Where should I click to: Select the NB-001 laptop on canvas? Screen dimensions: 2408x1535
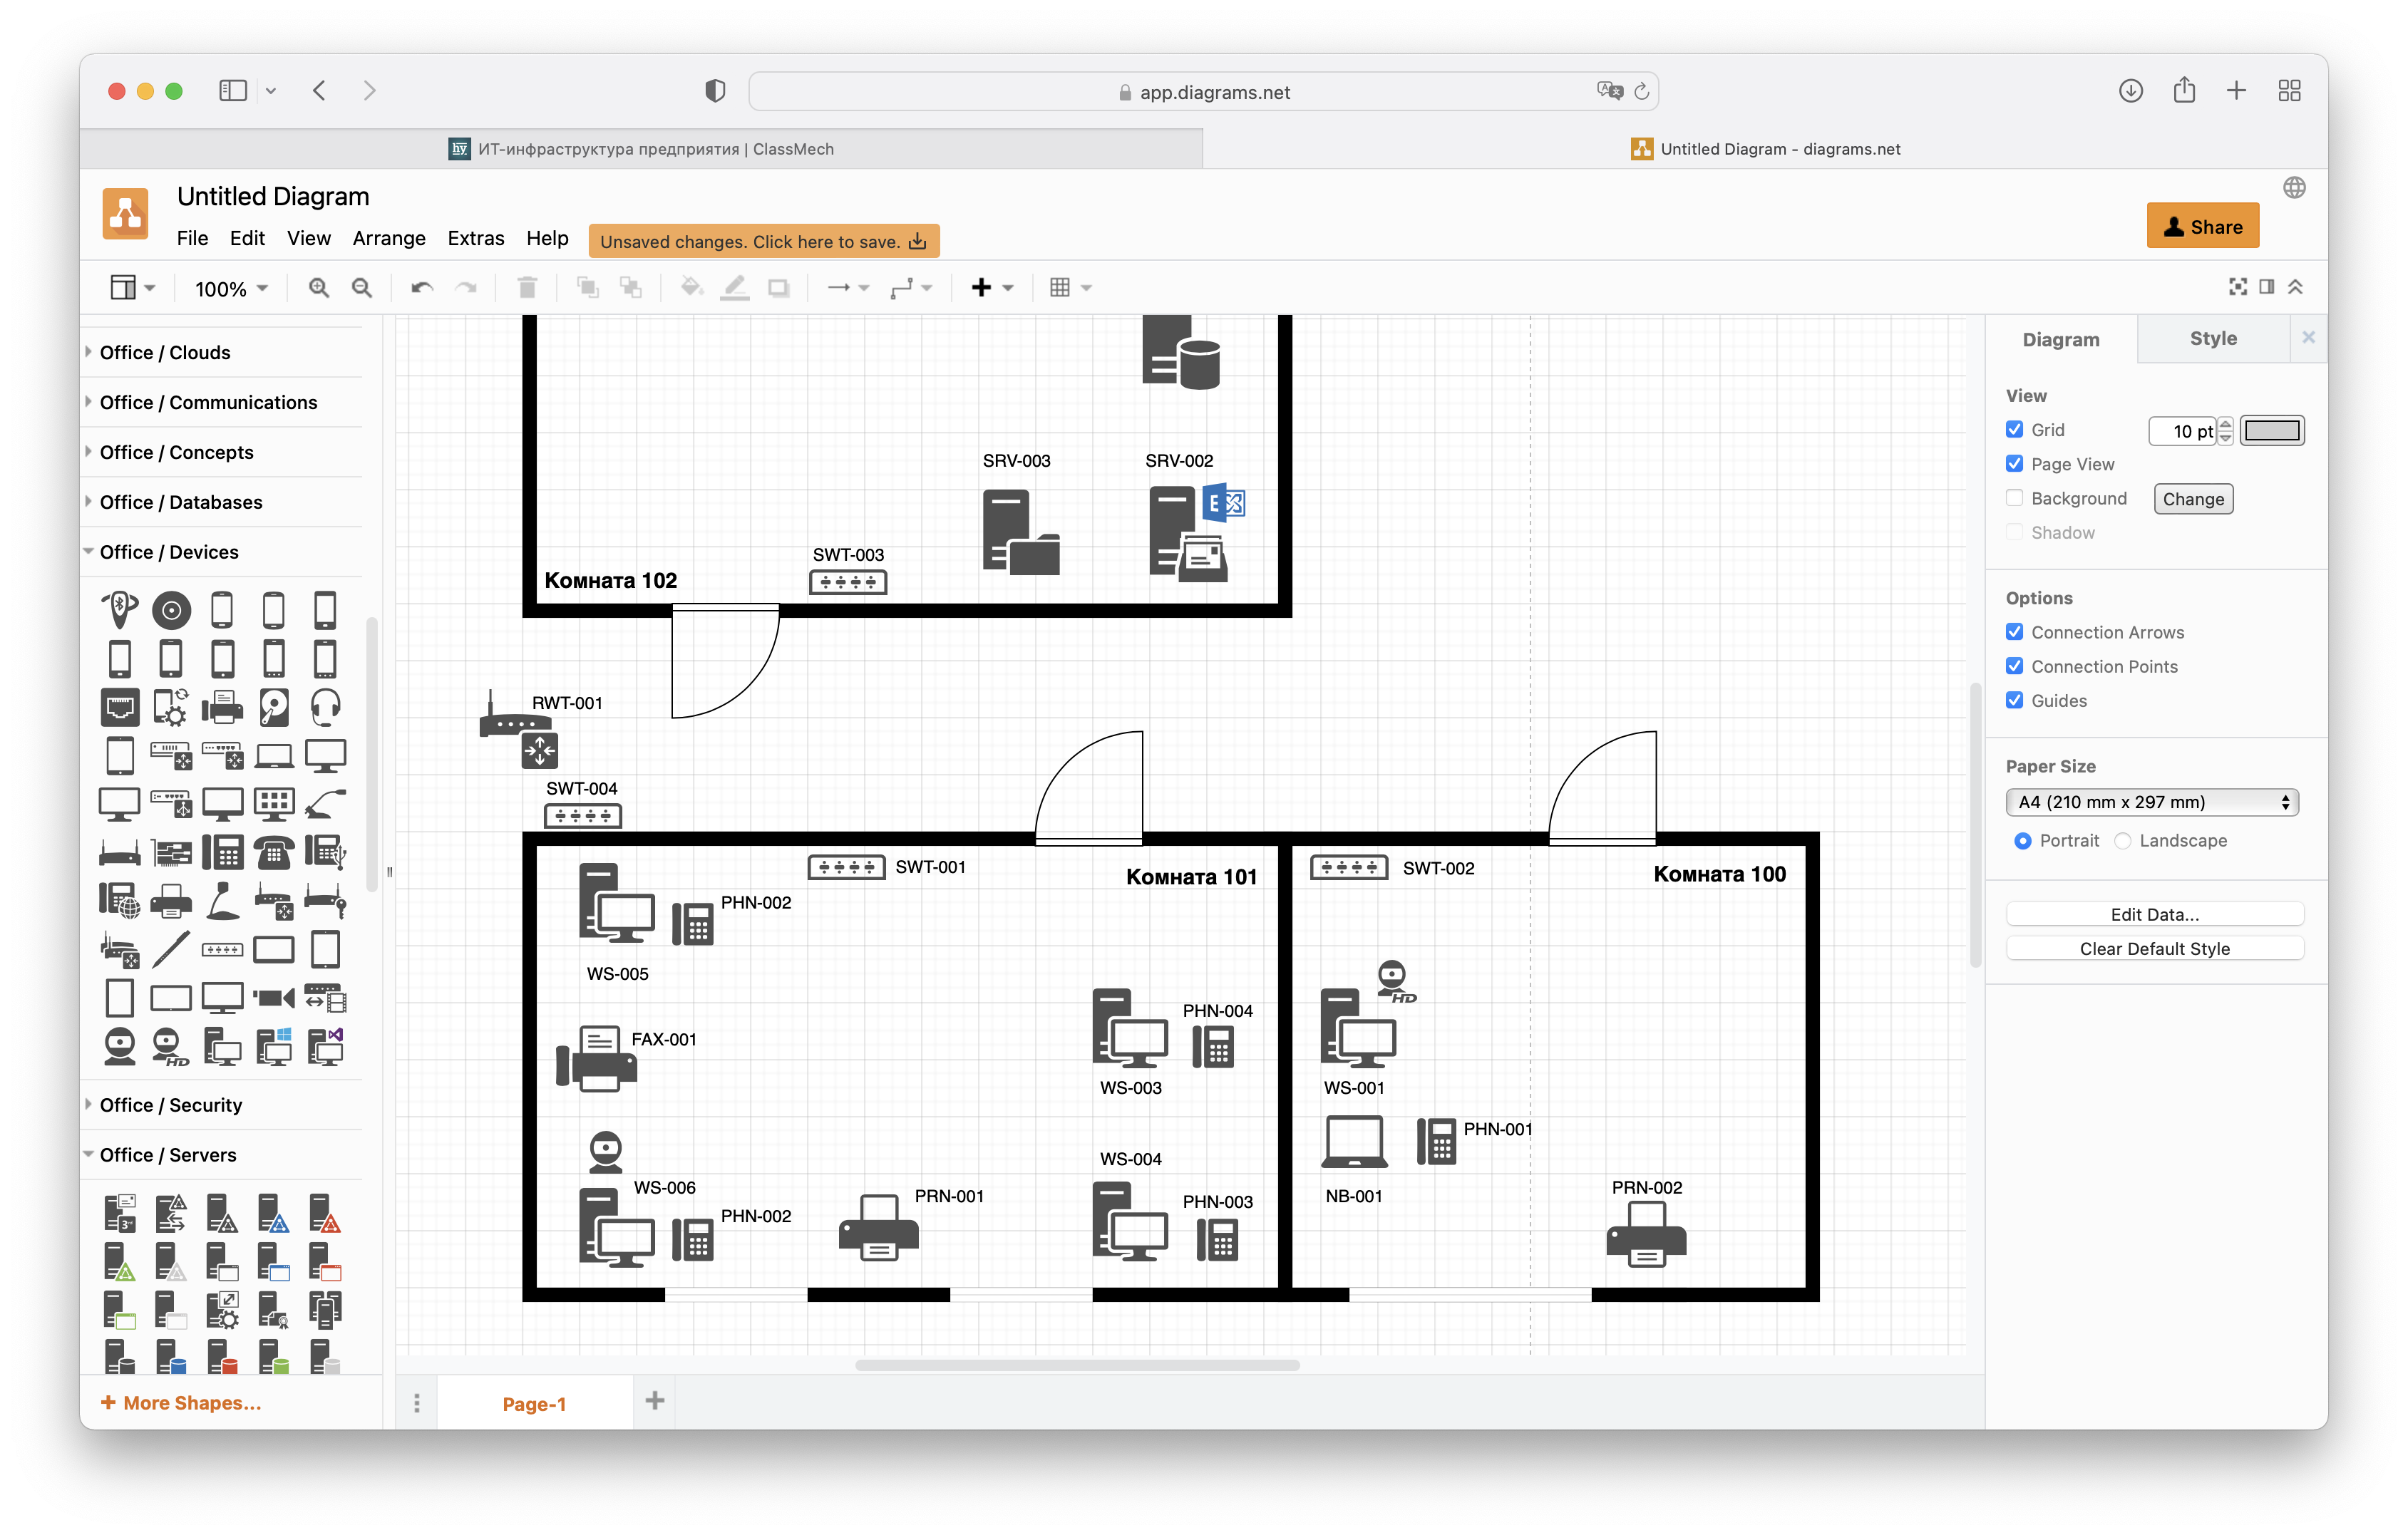click(x=1354, y=1142)
